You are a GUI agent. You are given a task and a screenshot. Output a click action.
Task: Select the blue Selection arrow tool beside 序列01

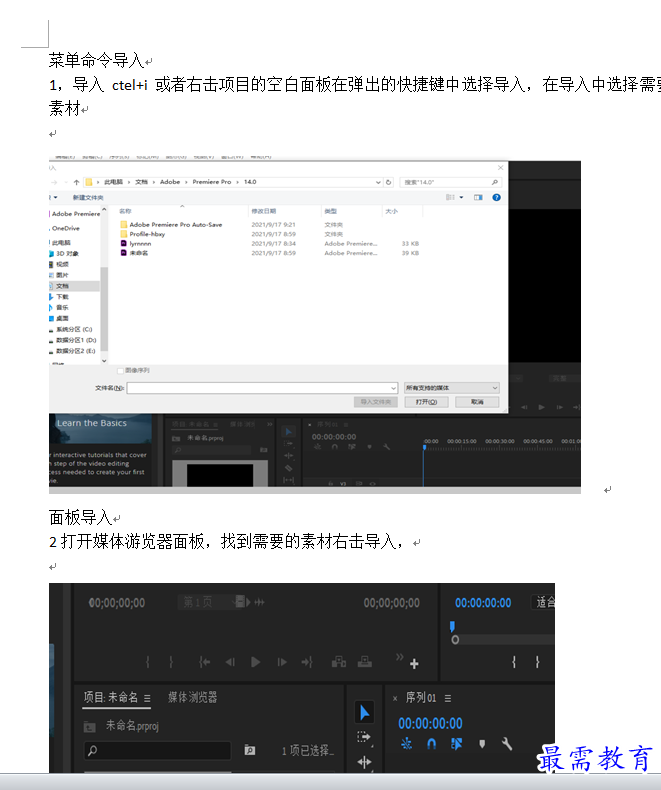[x=364, y=712]
